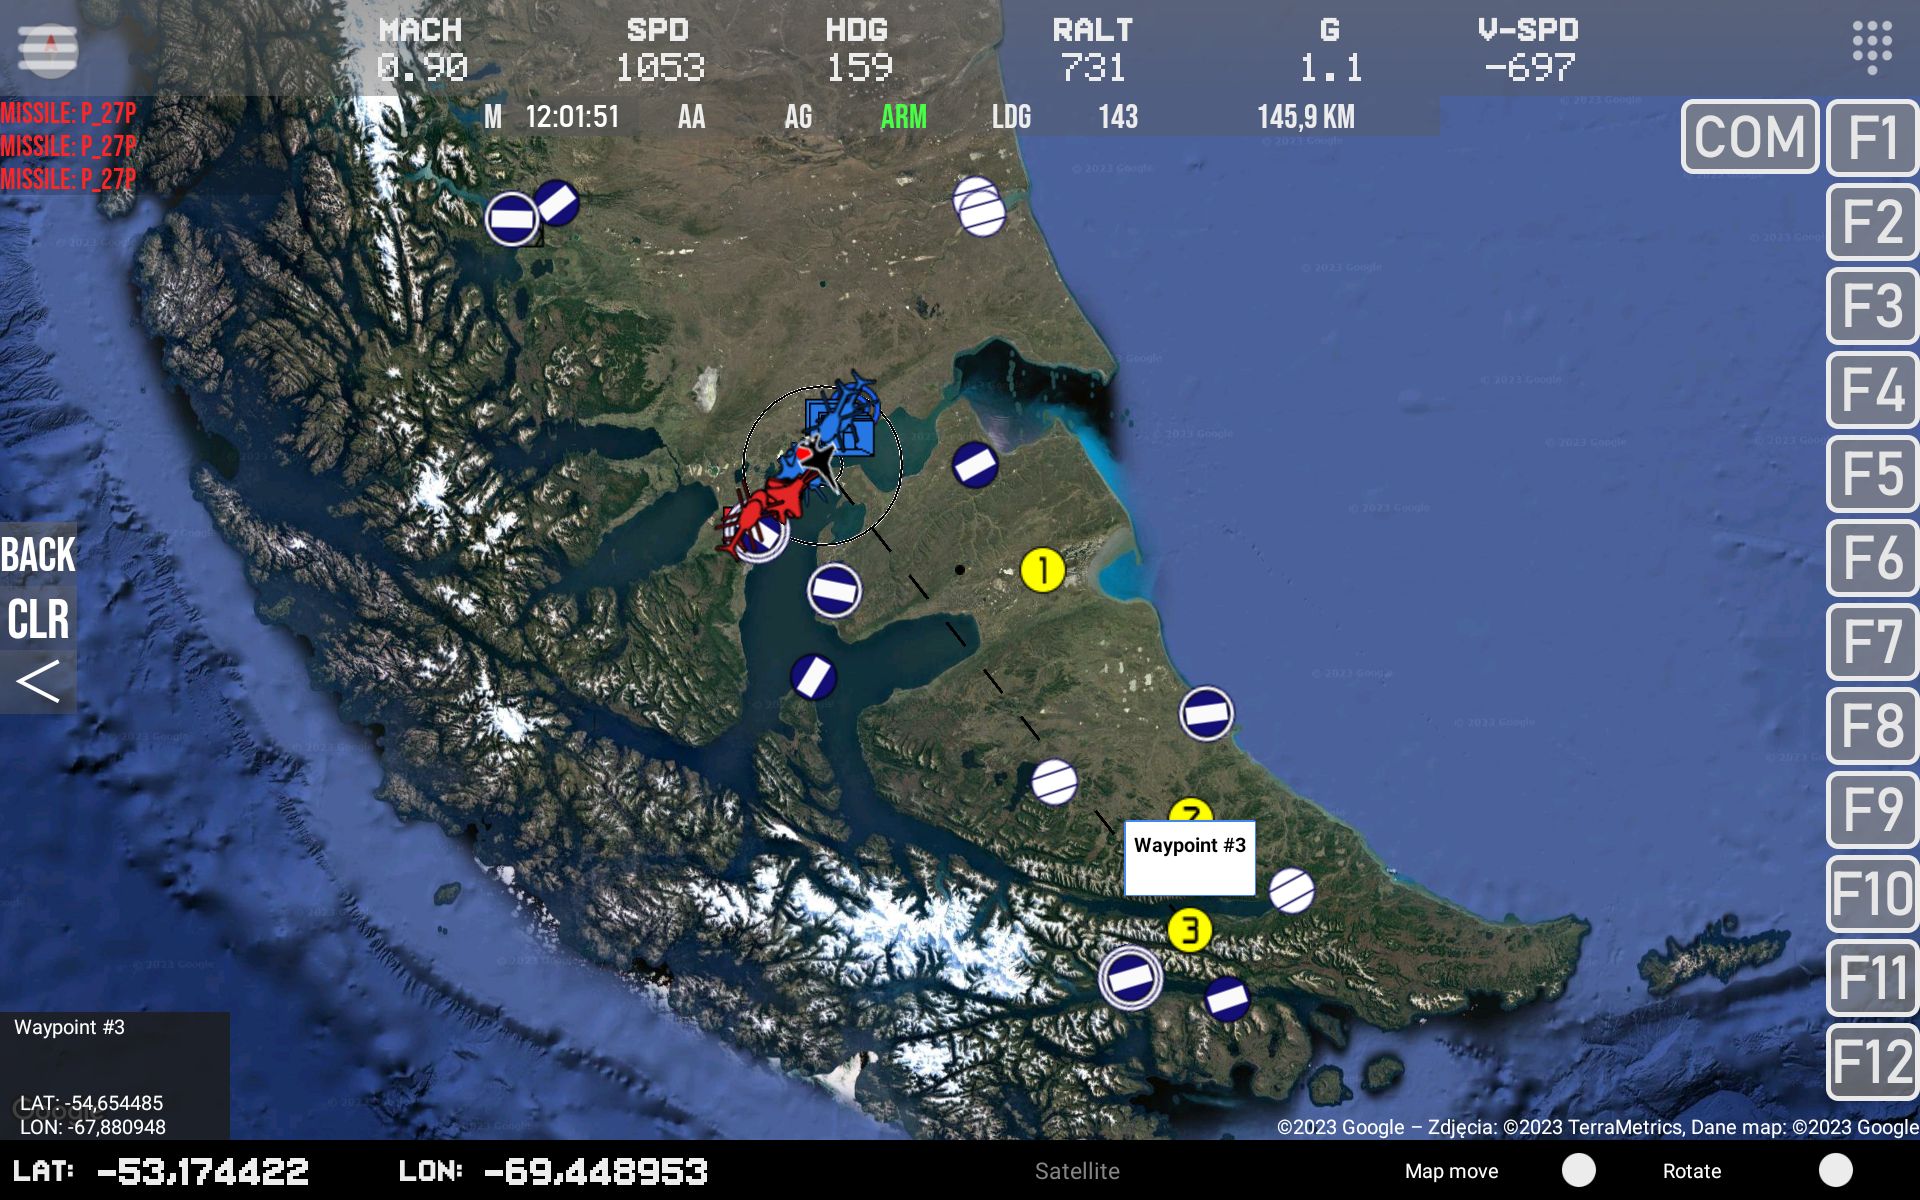Viewport: 1920px width, 1200px height.
Task: Select AA air-to-air mode
Action: [x=691, y=117]
